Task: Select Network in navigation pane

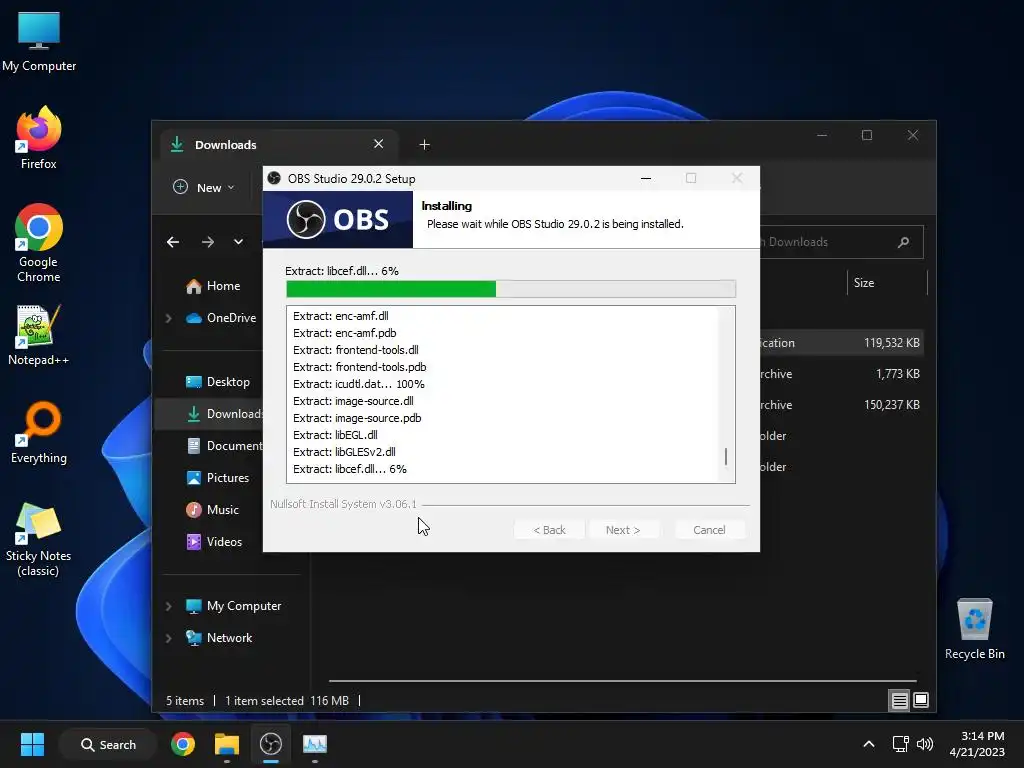Action: [219, 638]
